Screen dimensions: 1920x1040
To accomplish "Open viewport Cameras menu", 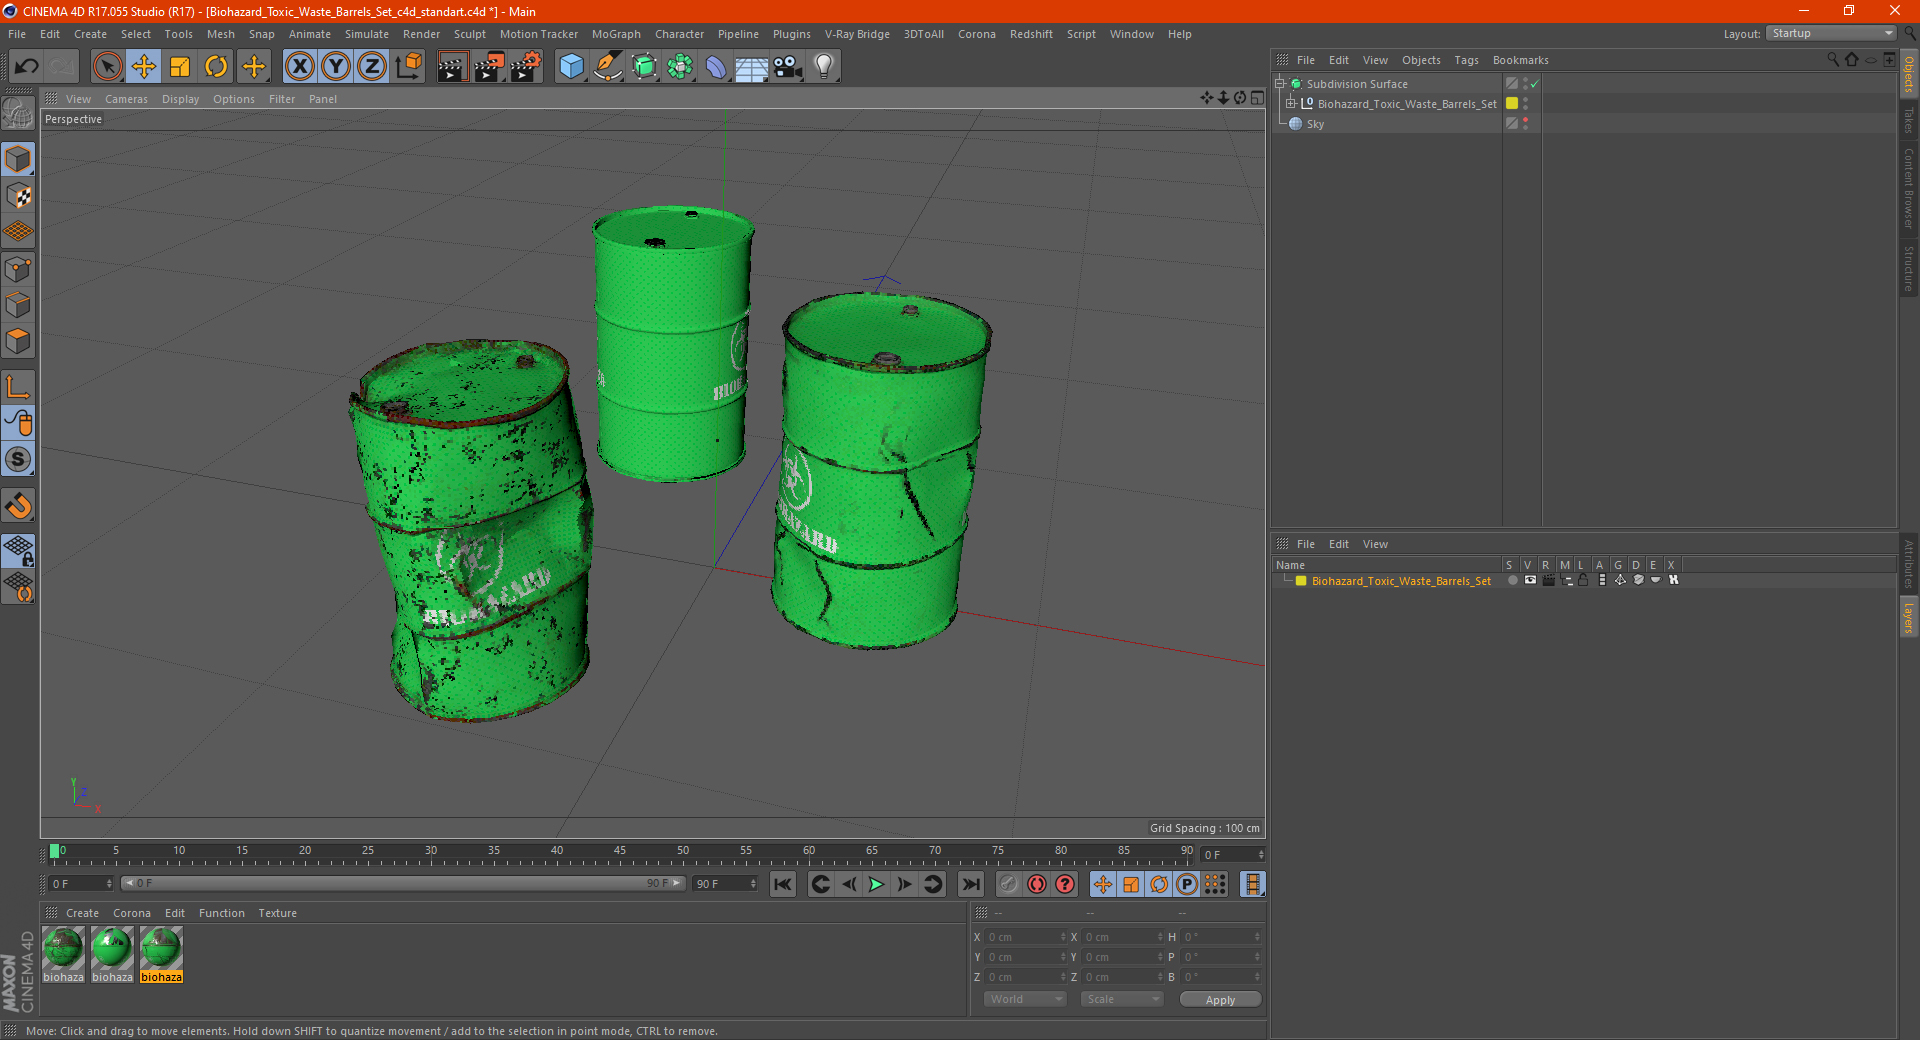I will [126, 99].
